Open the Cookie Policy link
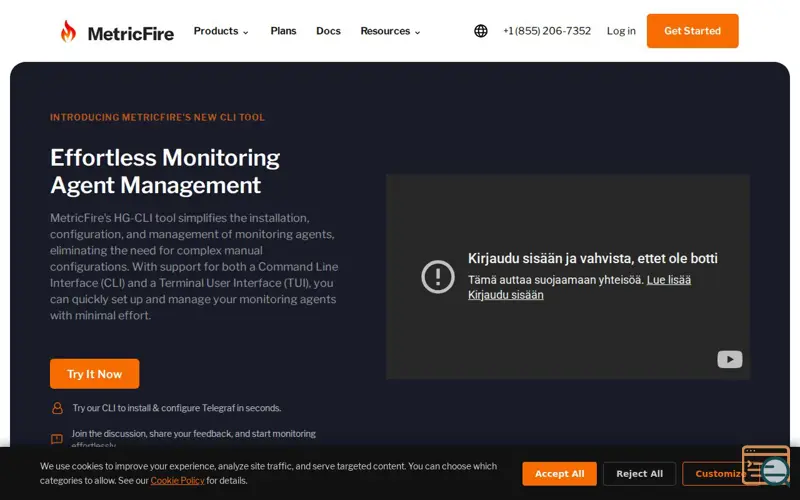 (177, 481)
